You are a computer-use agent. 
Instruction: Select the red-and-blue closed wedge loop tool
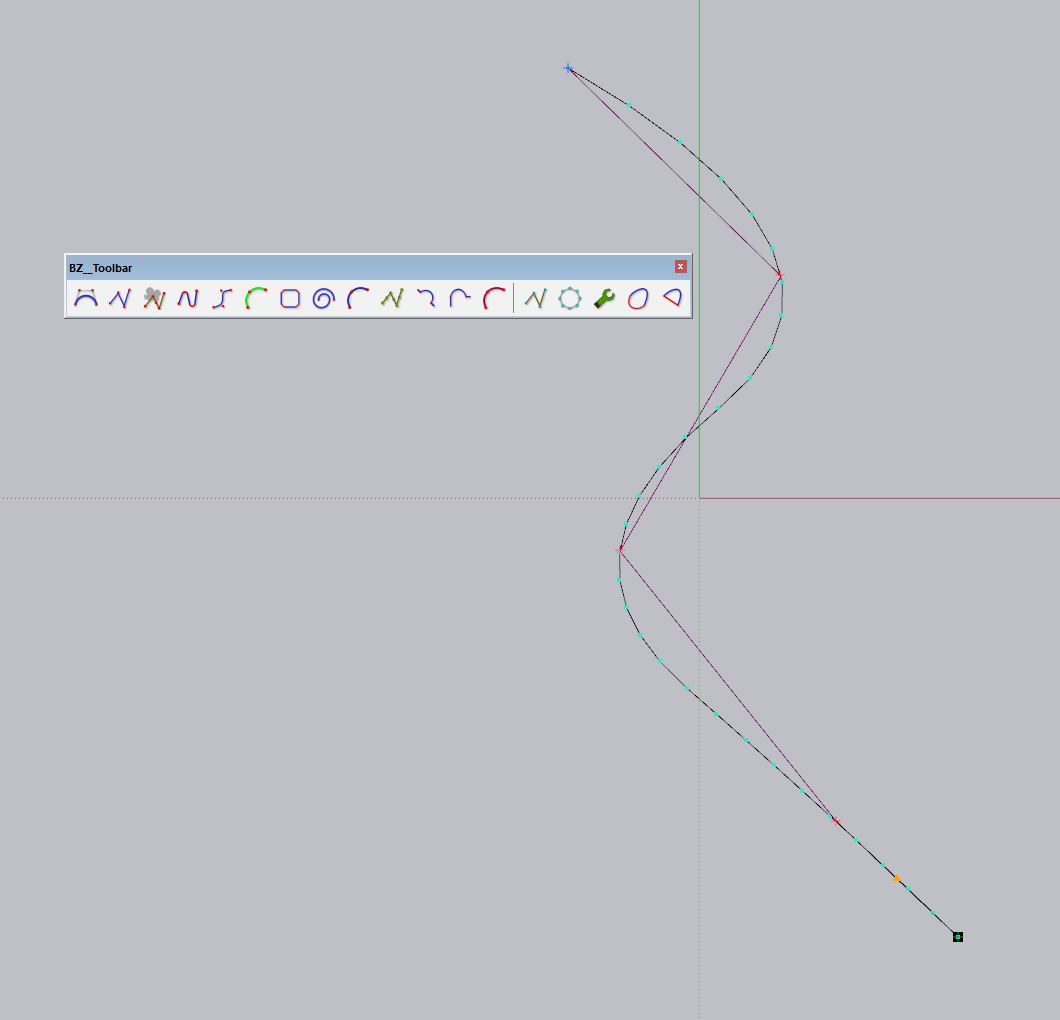click(x=672, y=298)
